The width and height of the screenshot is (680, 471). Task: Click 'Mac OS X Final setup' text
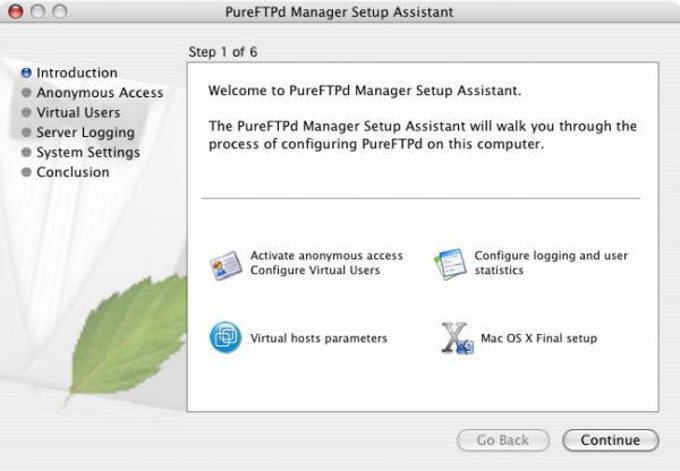point(539,338)
